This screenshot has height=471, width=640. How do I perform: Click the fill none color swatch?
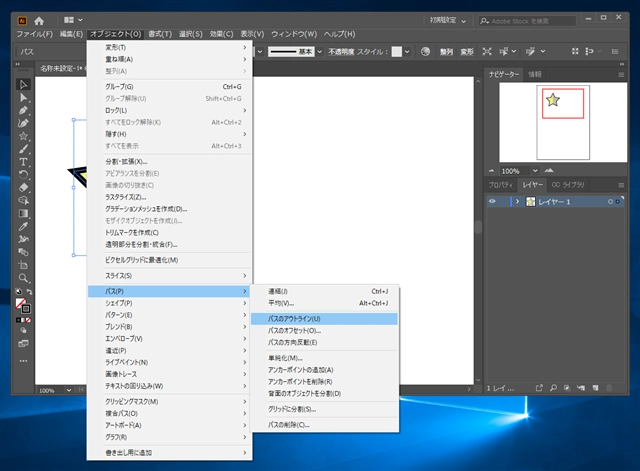(20, 303)
